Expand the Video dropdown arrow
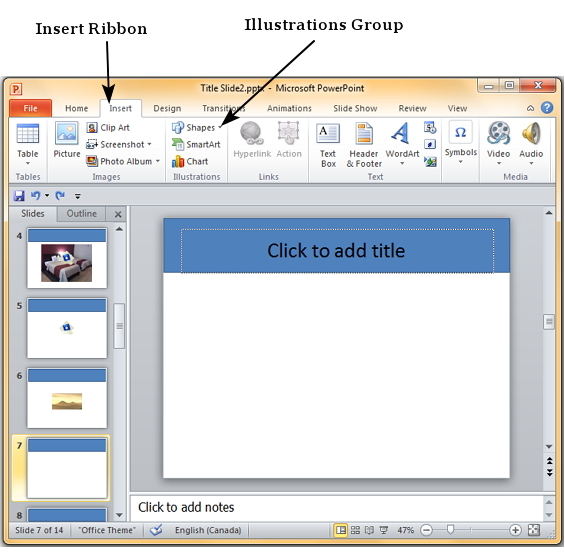 point(499,163)
